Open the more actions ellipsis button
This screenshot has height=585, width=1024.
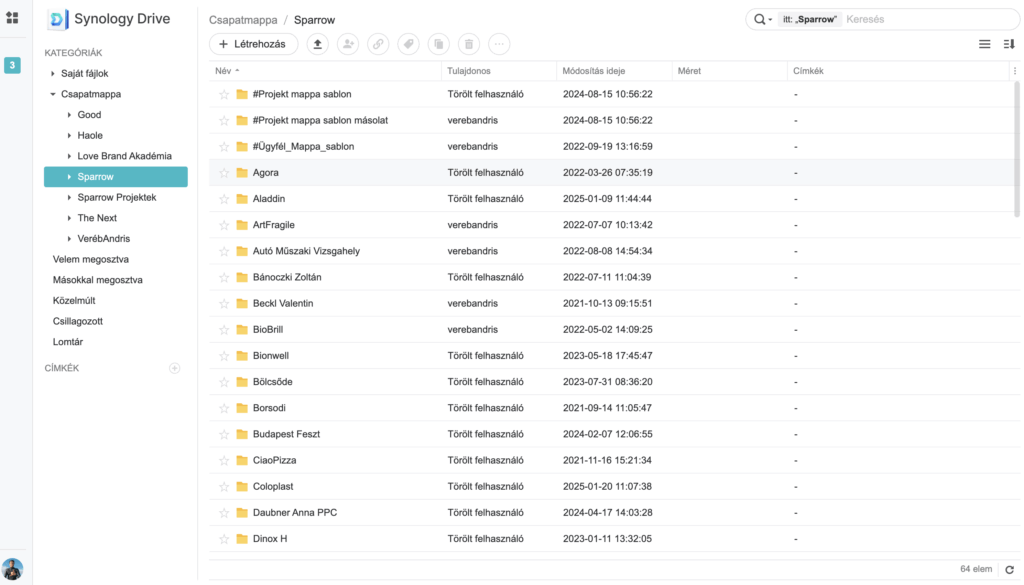pos(499,44)
